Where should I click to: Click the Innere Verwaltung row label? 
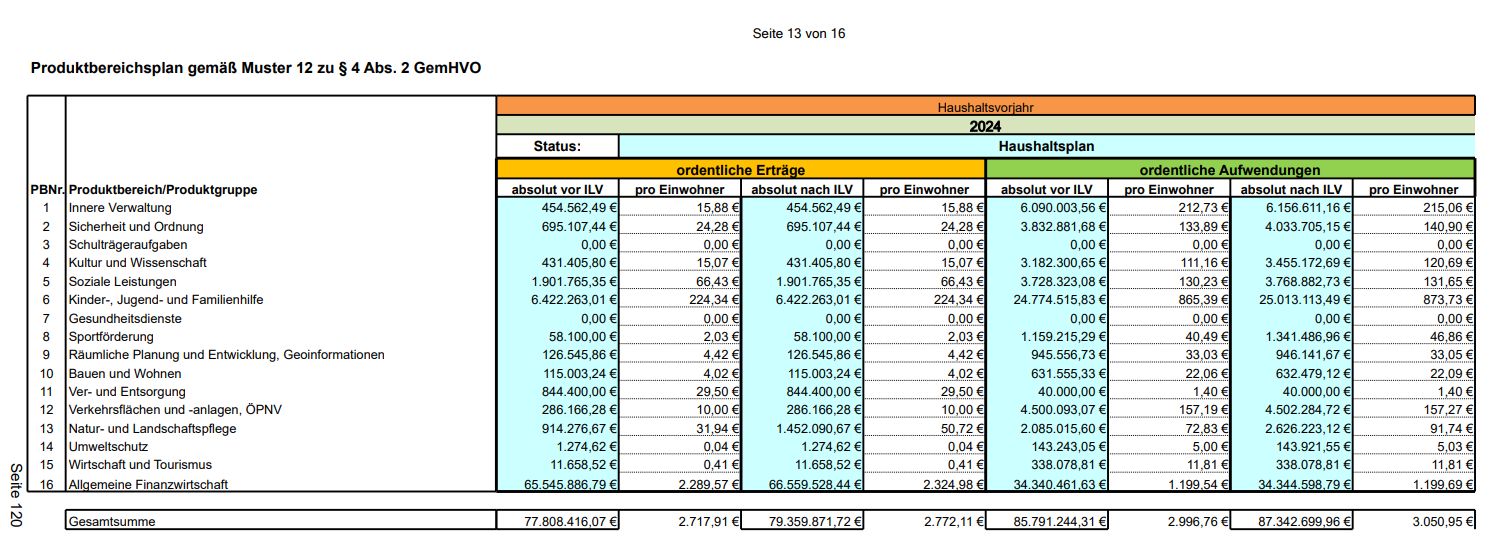pyautogui.click(x=120, y=208)
